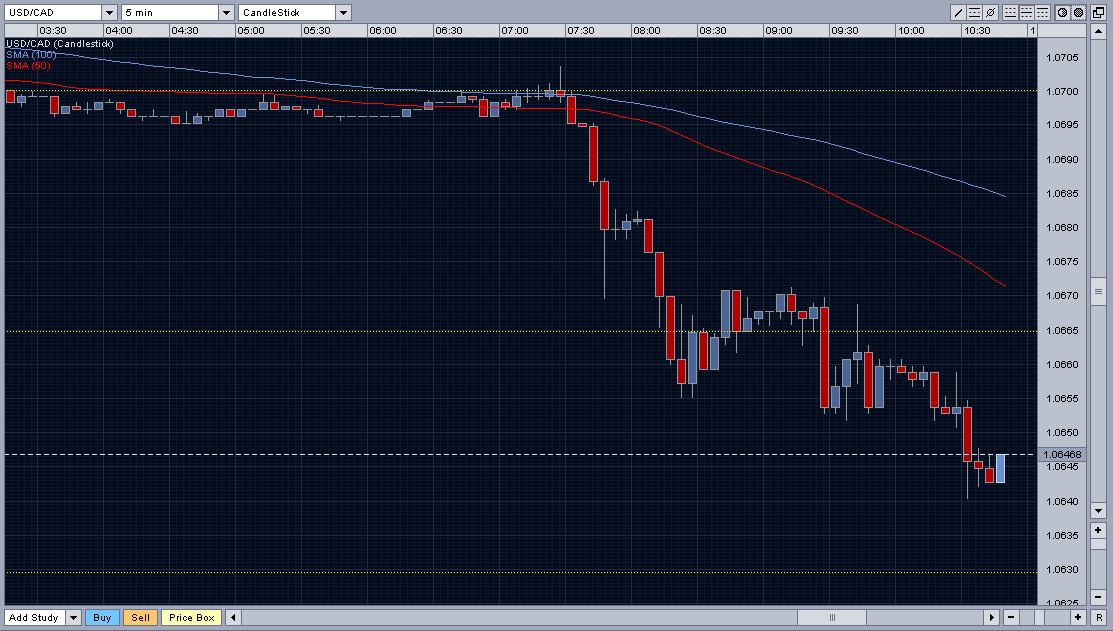Click the horizontal scrollbar right arrow
The width and height of the screenshot is (1113, 631).
pos(992,618)
